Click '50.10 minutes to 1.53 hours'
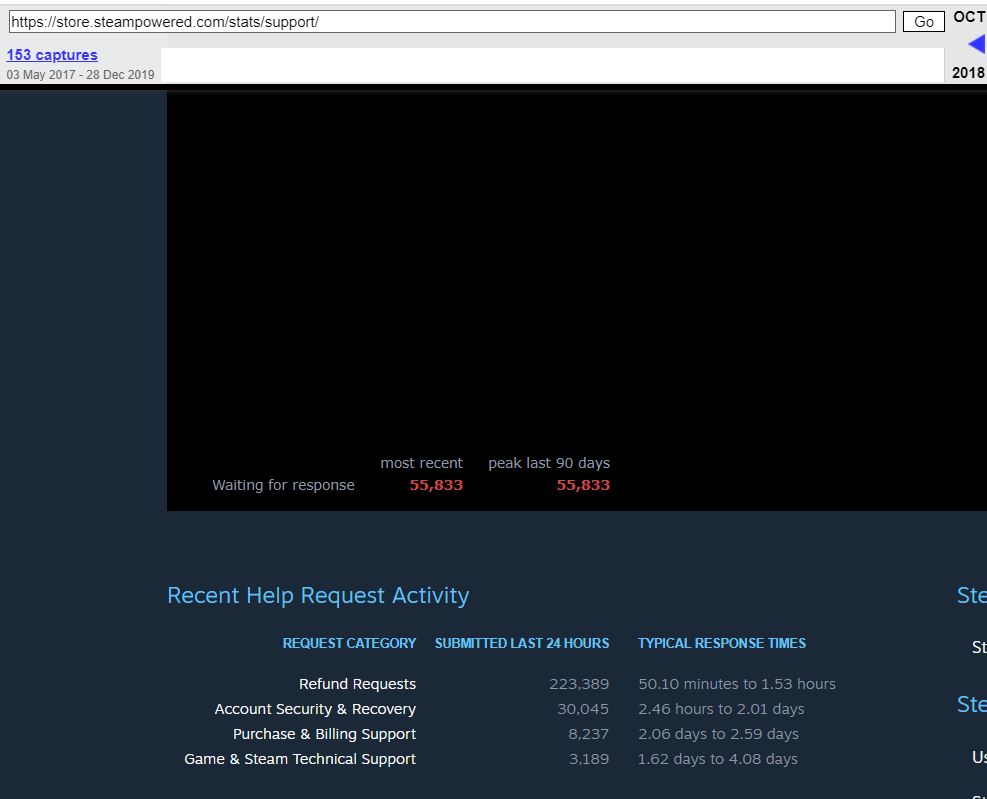This screenshot has width=987, height=799. (736, 684)
